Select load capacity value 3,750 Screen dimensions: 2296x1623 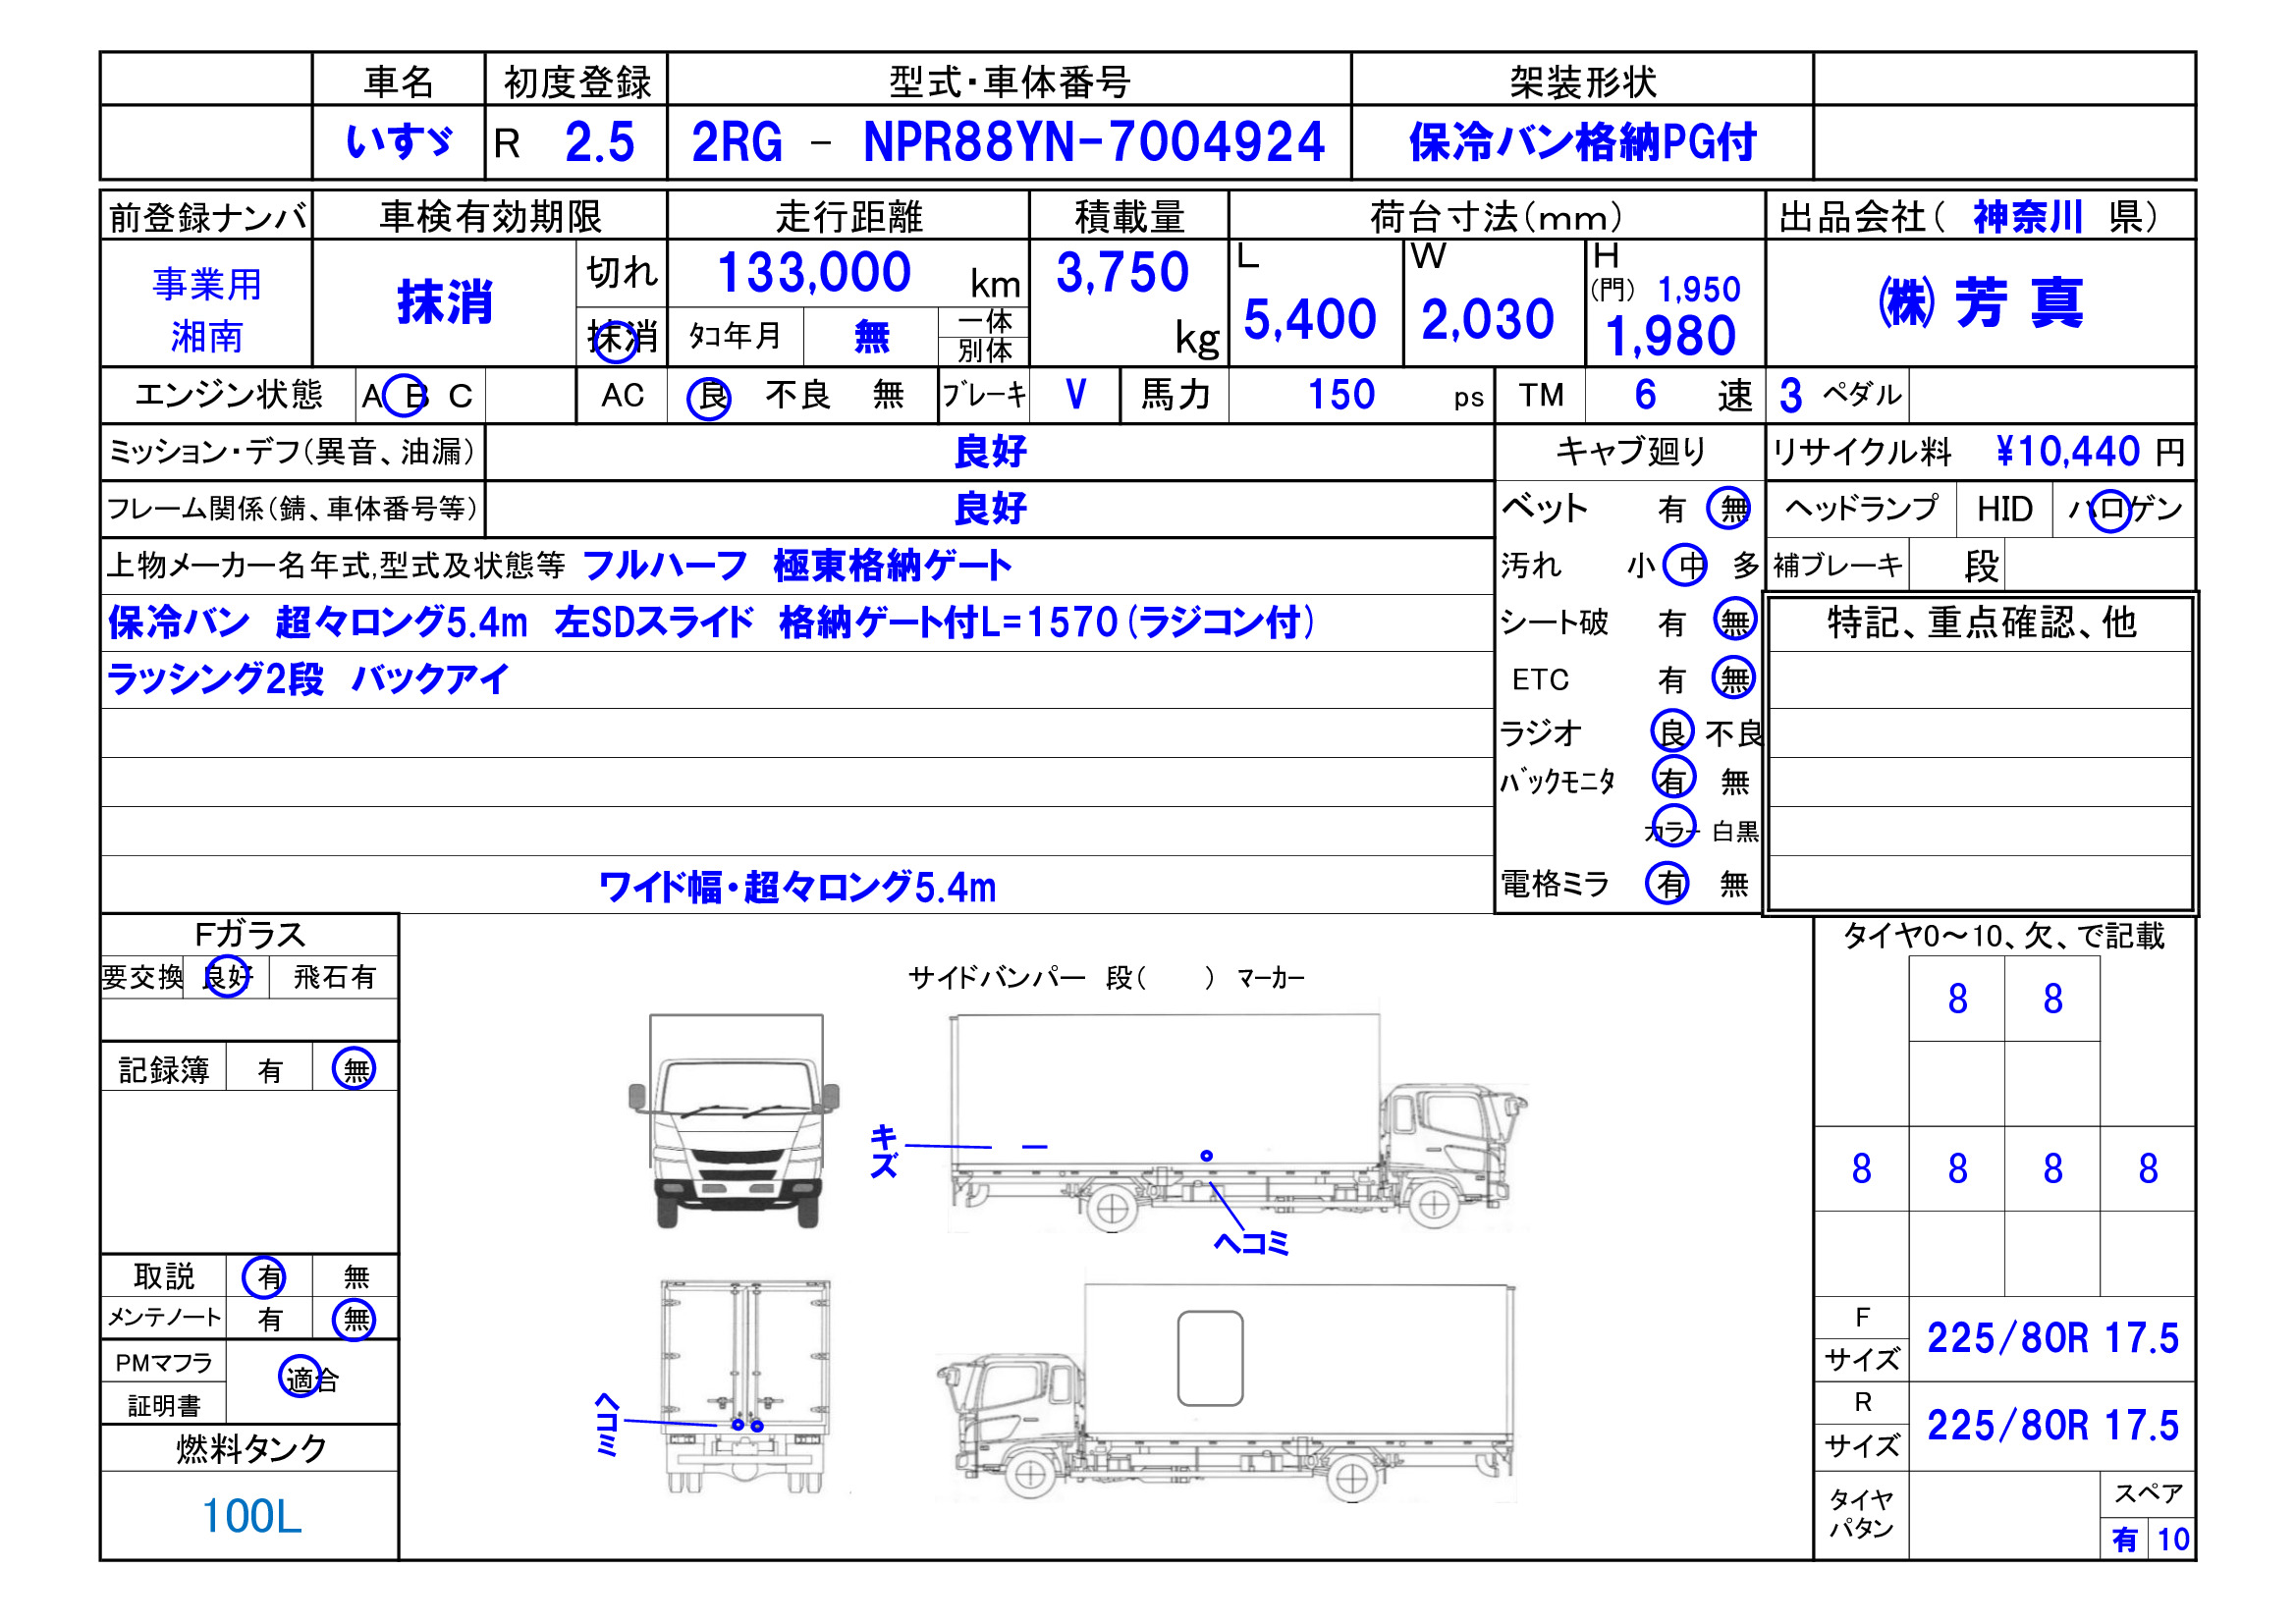point(1122,273)
